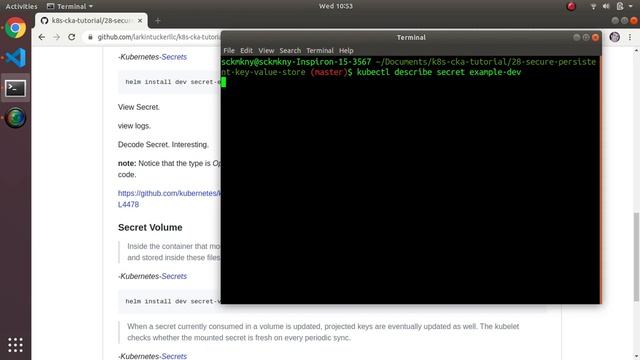Image resolution: width=640 pixels, height=360 pixels.
Task: Open Google Chrome from the dock
Action: tap(16, 28)
